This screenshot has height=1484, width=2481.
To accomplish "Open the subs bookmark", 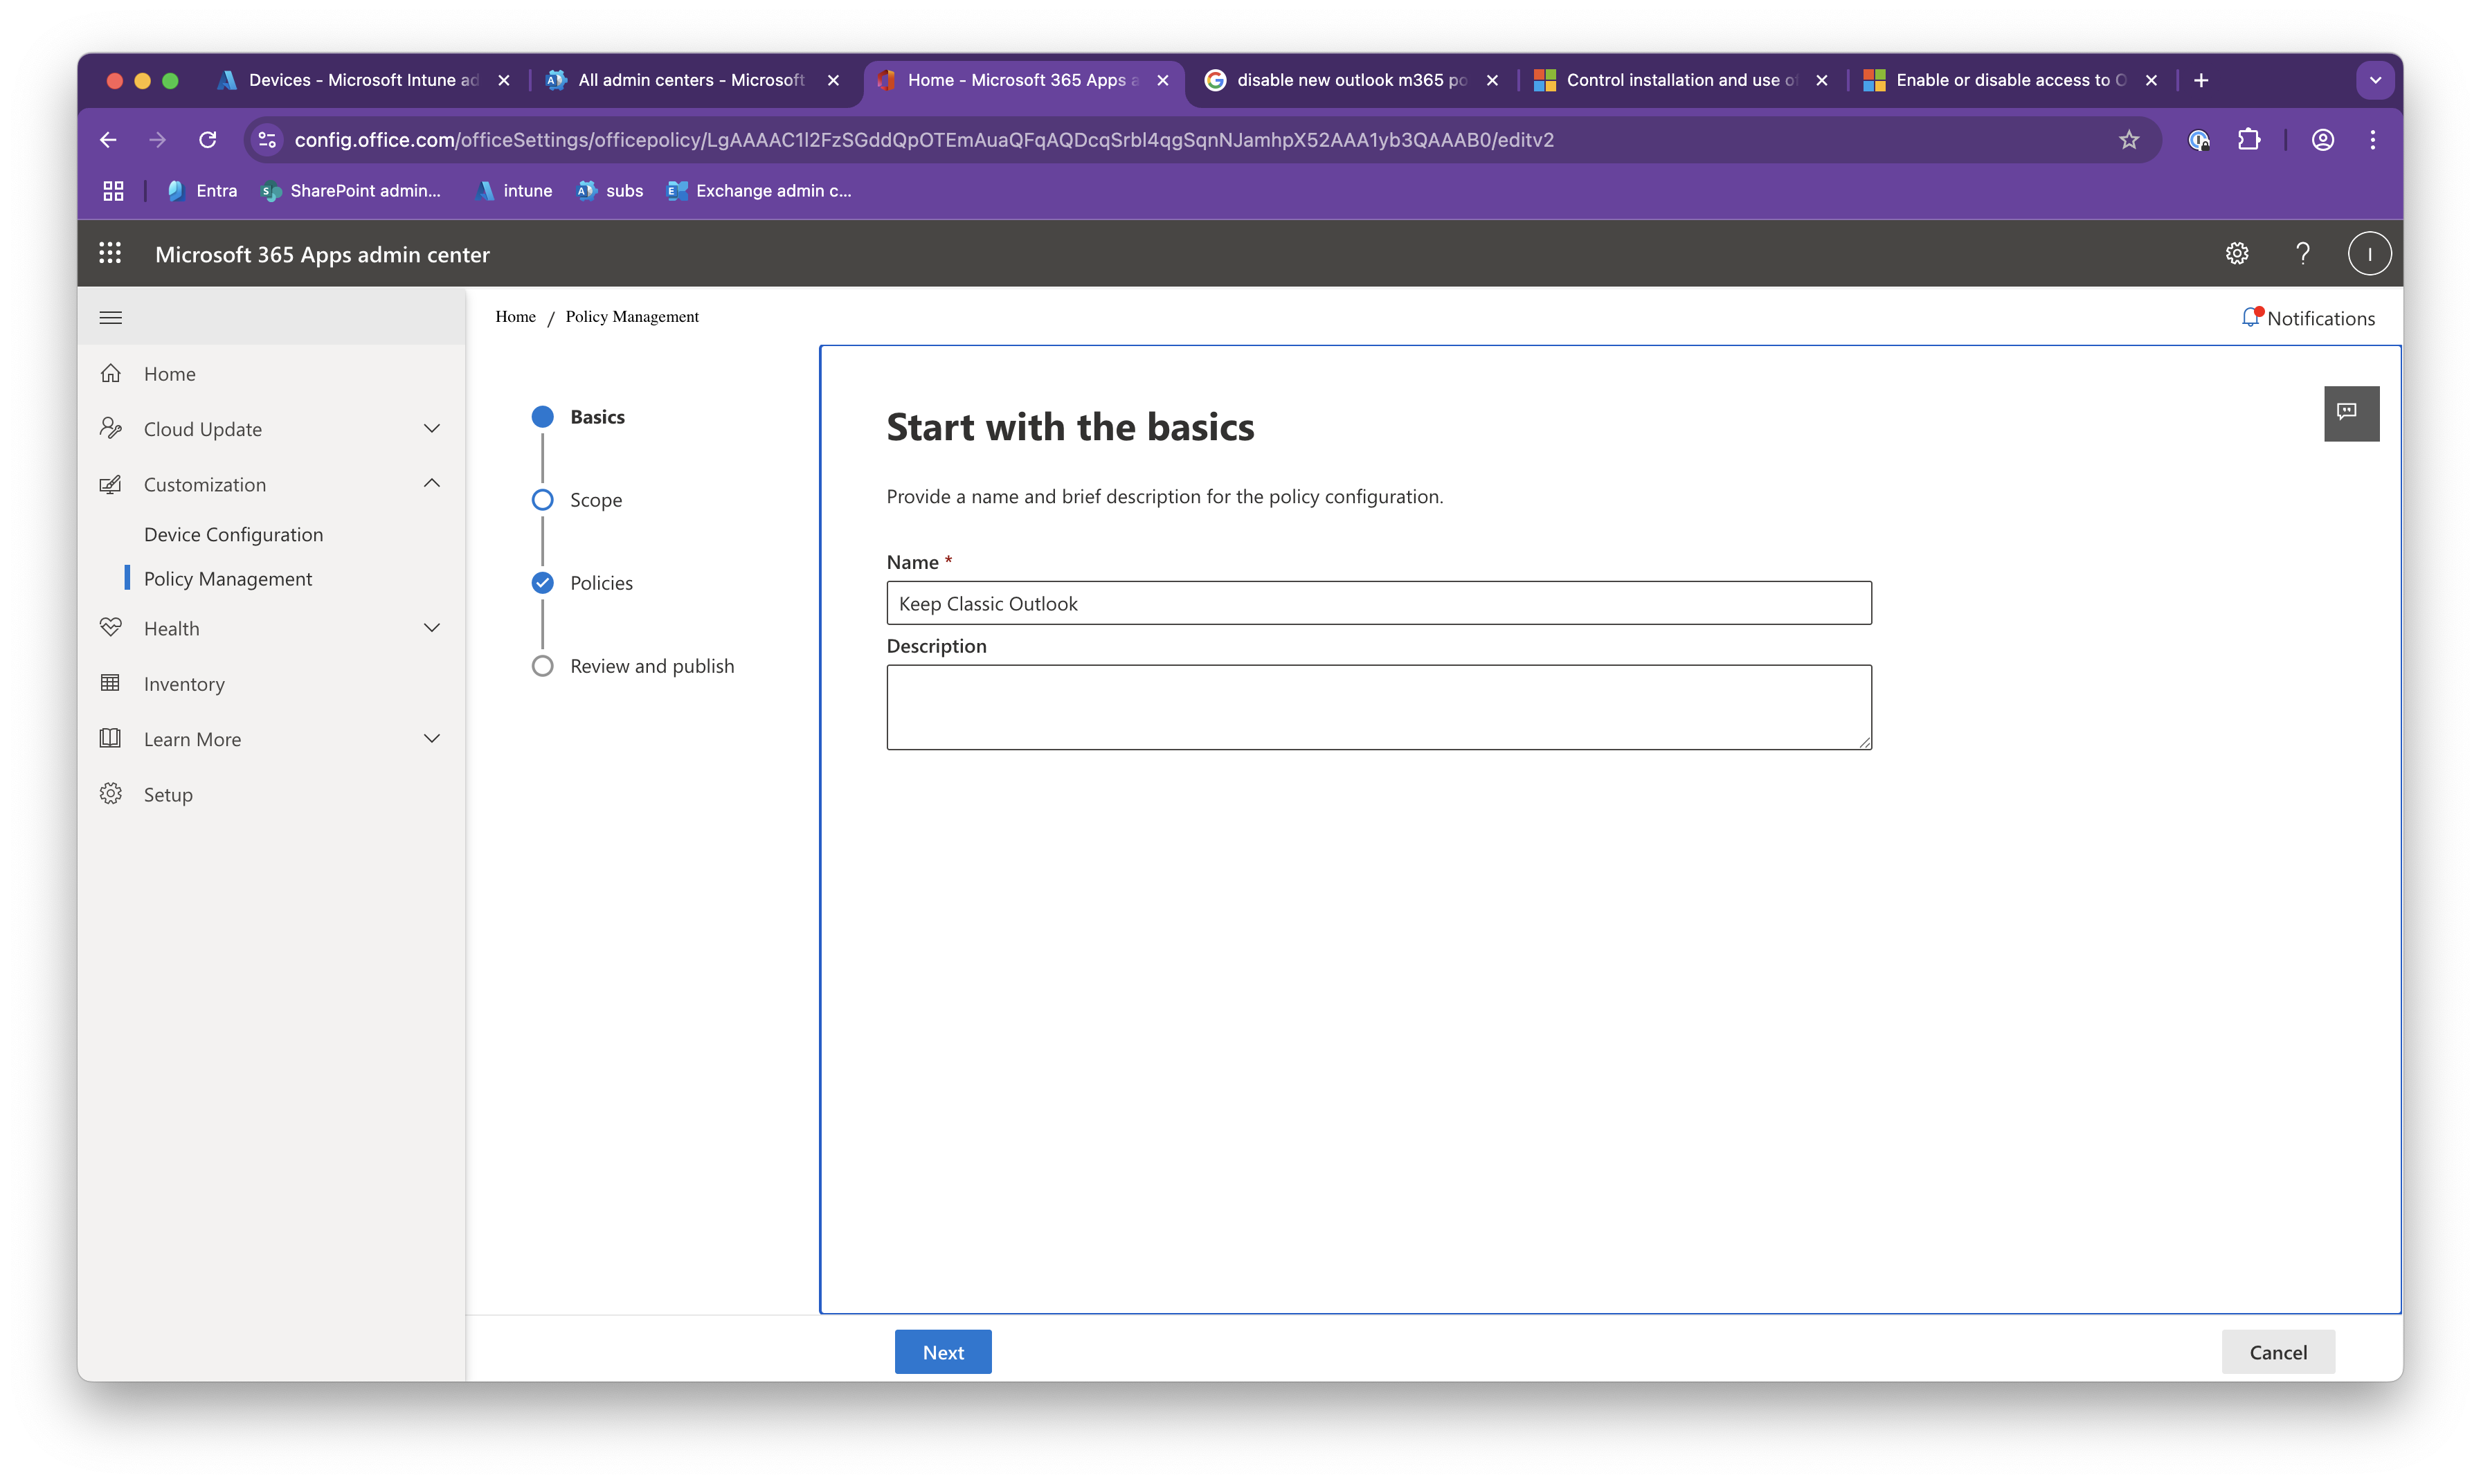I will point(610,191).
